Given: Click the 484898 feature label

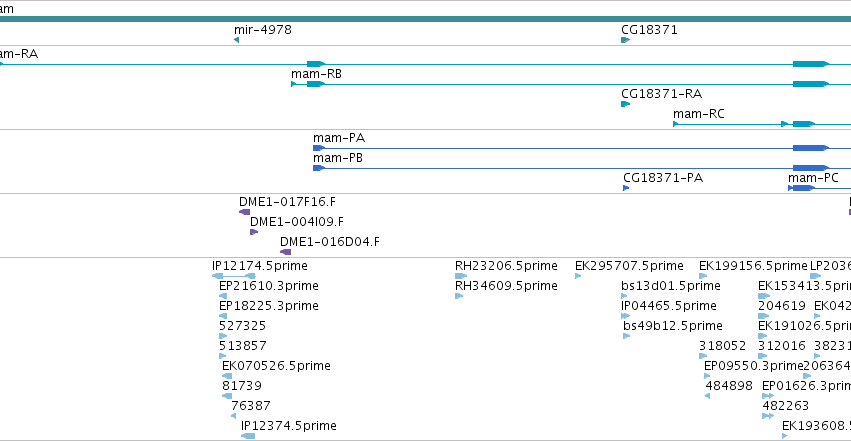Looking at the screenshot, I should [x=729, y=386].
